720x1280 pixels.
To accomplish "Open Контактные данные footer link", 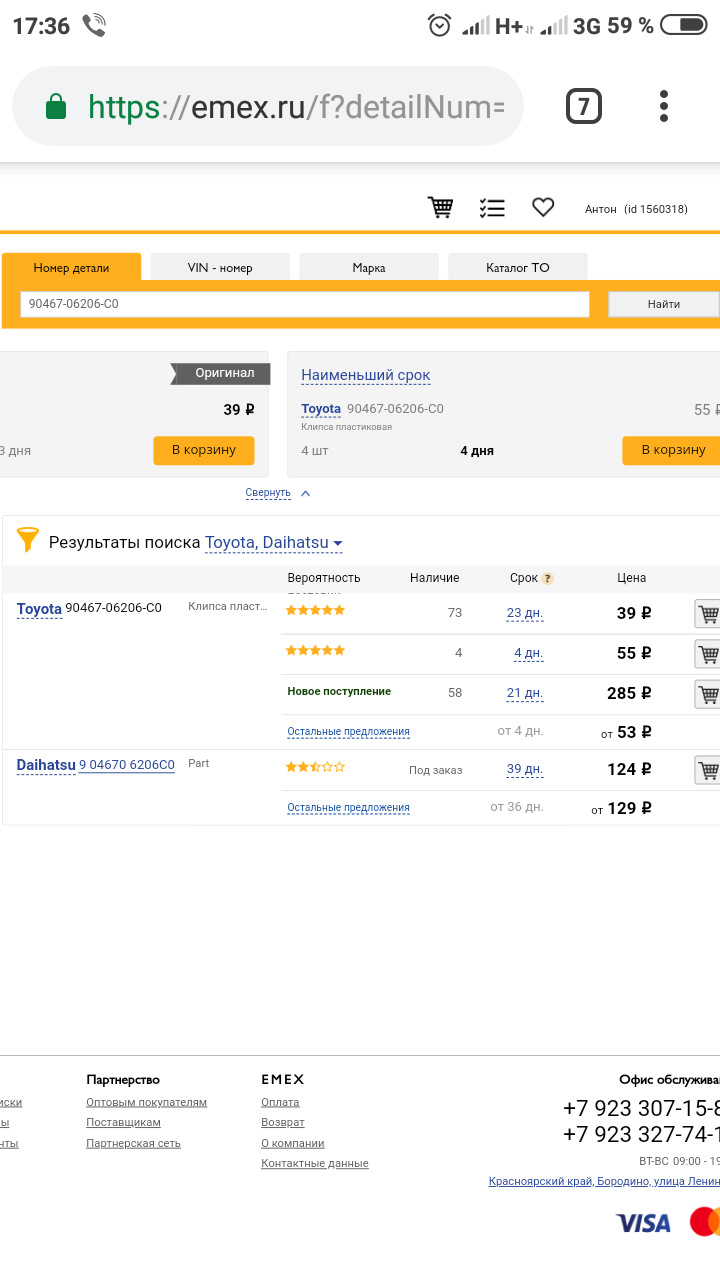I will point(315,1164).
